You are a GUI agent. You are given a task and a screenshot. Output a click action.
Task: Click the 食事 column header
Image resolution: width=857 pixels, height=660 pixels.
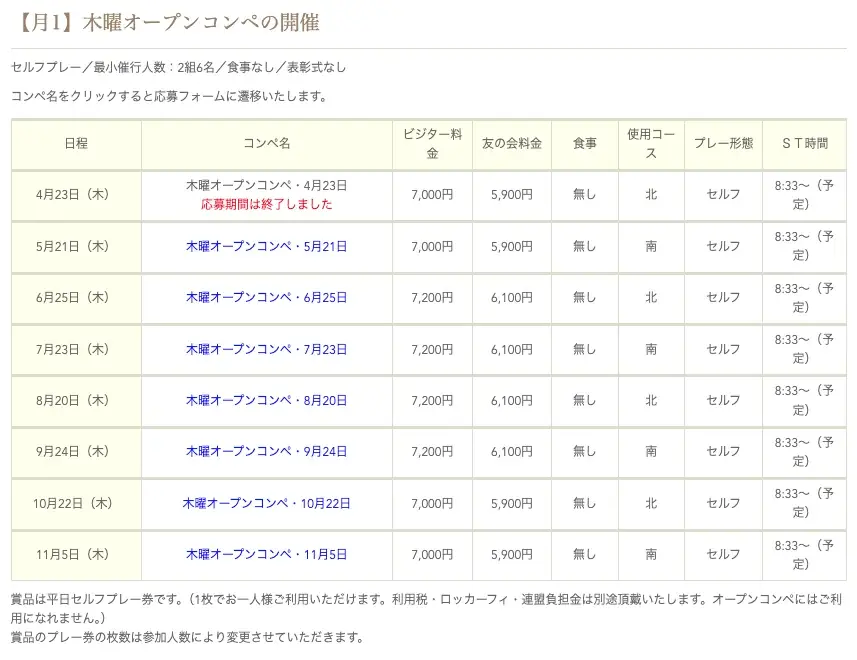coord(584,143)
